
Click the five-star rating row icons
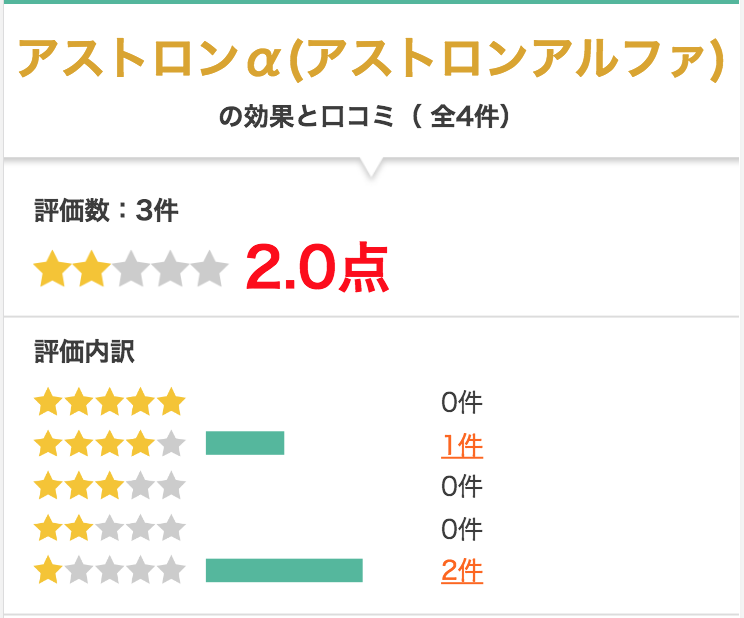[110, 402]
